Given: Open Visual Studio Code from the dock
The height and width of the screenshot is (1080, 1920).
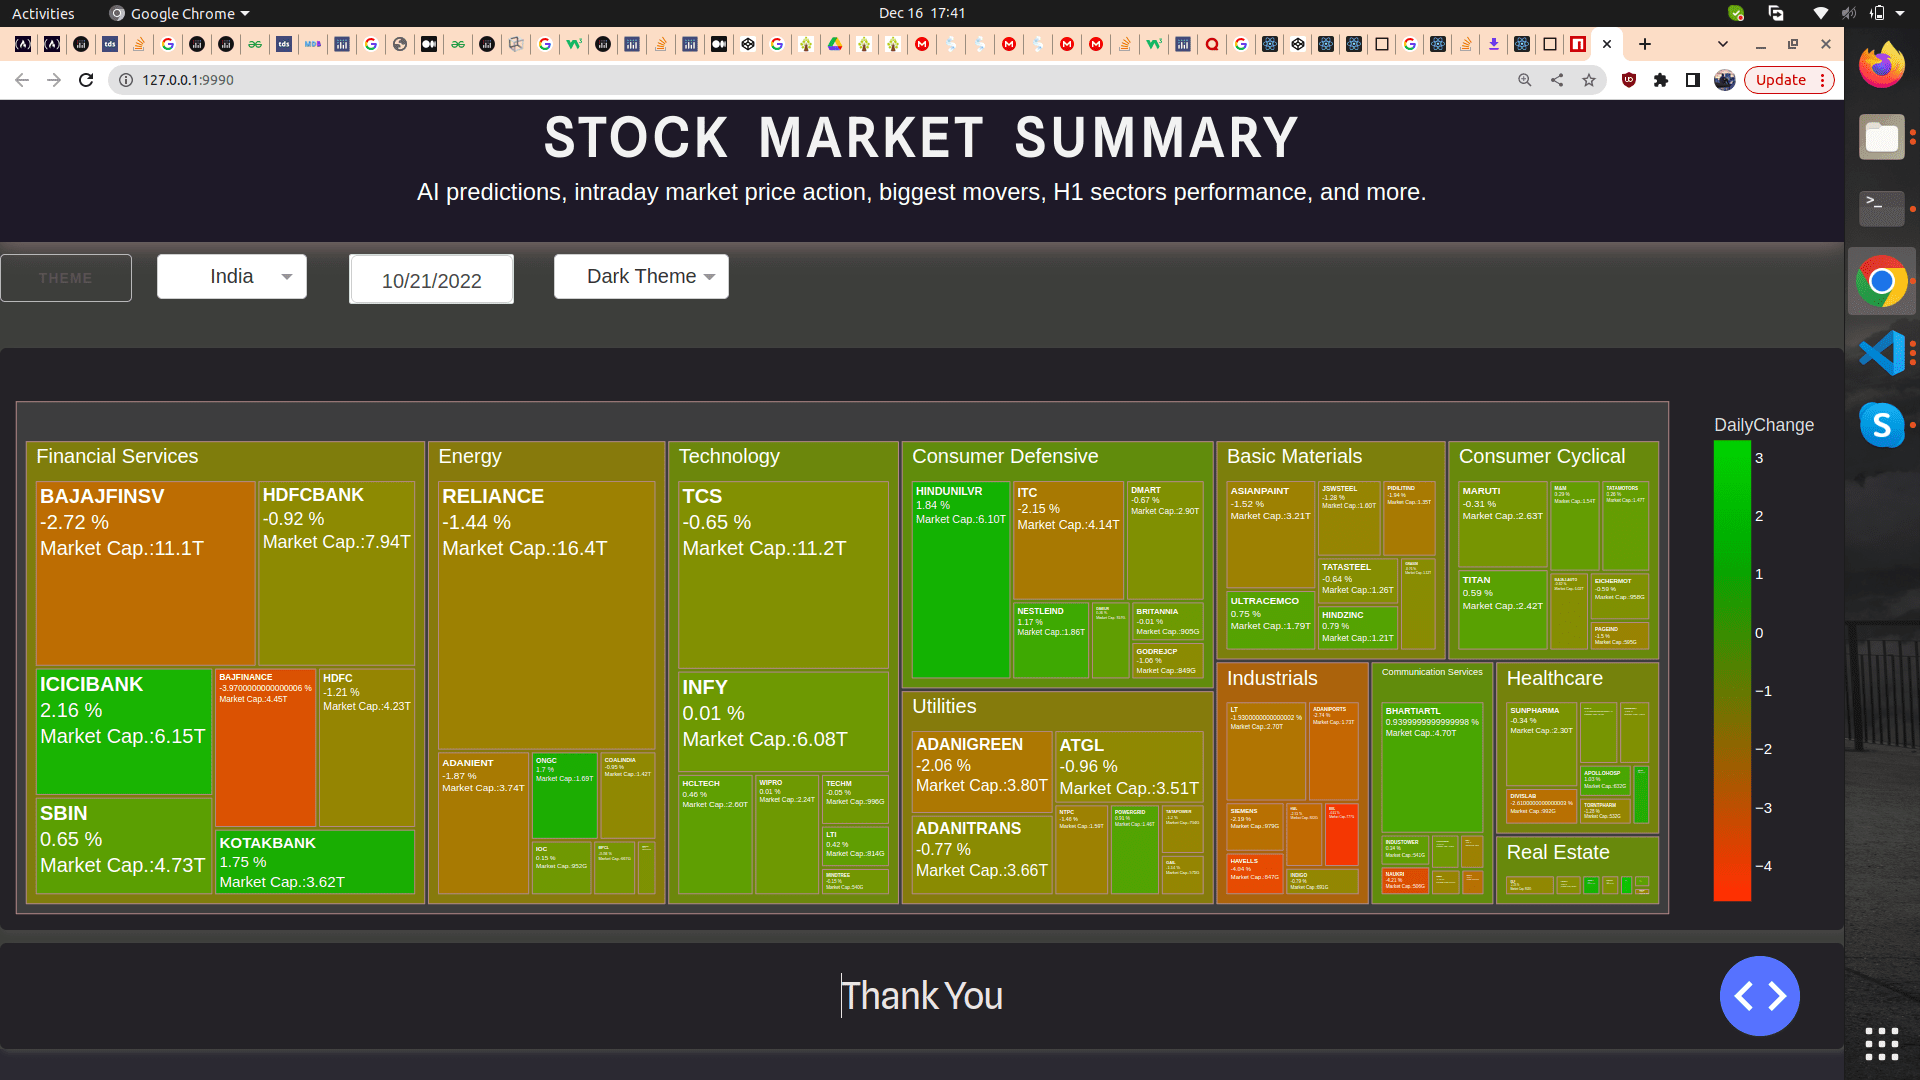Looking at the screenshot, I should pyautogui.click(x=1881, y=352).
